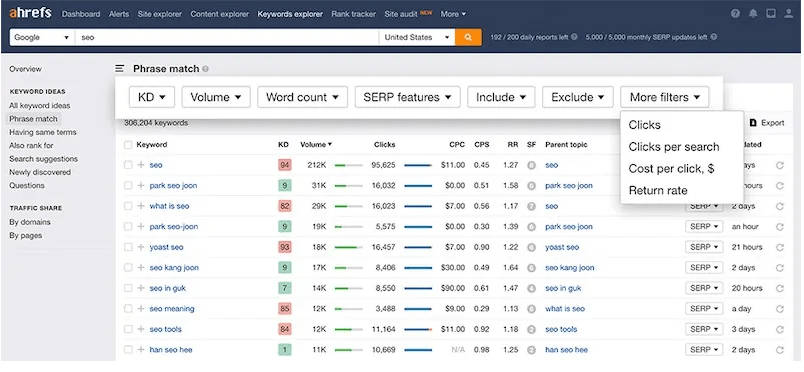Open the Google search engine dropdown
Screen dimensions: 804x372
(42, 37)
